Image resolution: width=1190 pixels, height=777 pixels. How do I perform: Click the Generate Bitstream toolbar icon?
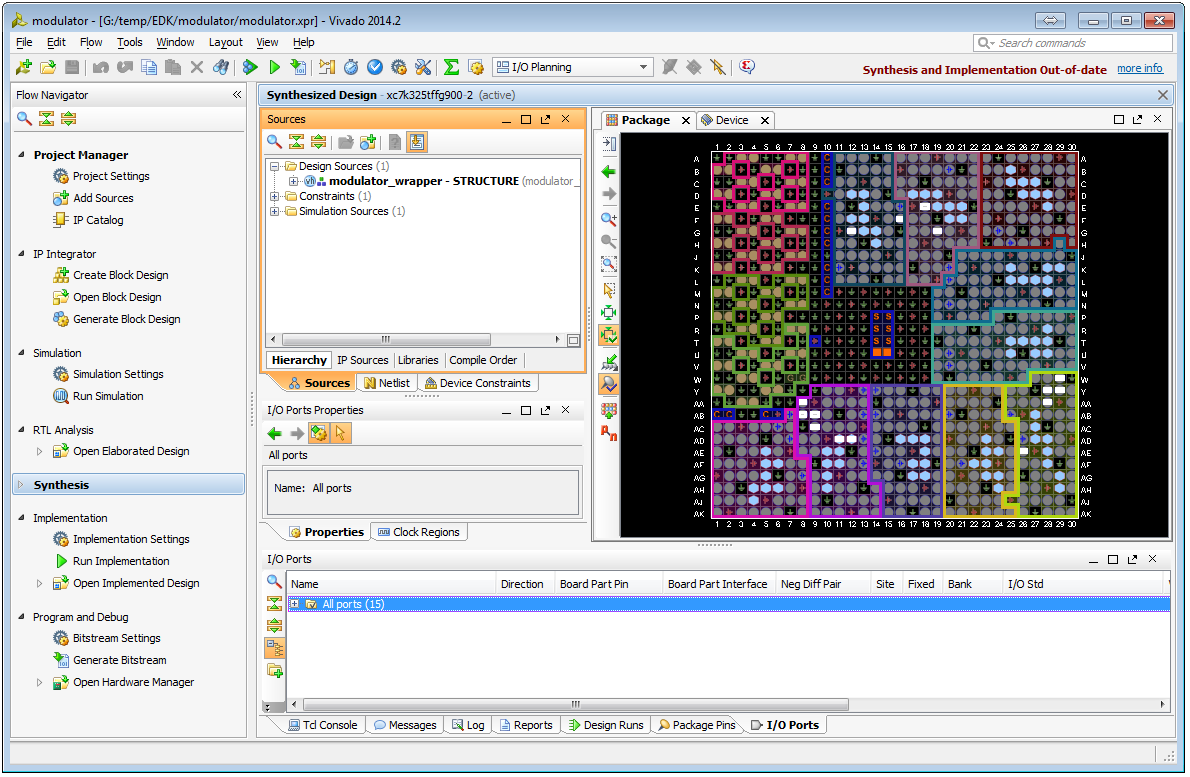click(298, 68)
